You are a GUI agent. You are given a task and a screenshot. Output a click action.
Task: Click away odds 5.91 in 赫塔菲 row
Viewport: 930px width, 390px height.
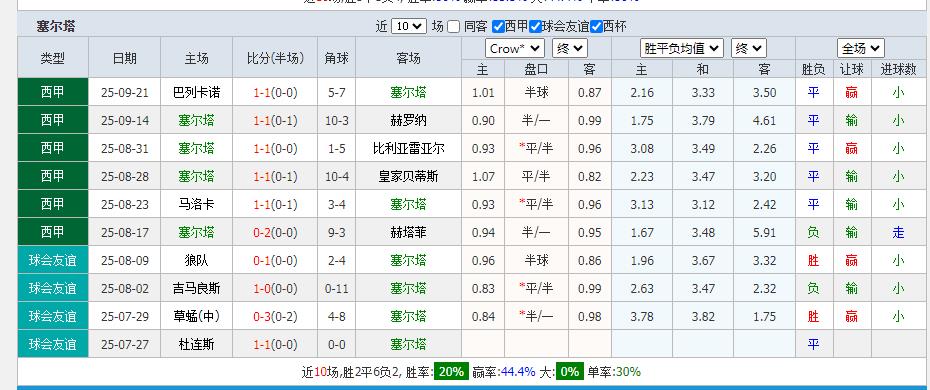(764, 232)
